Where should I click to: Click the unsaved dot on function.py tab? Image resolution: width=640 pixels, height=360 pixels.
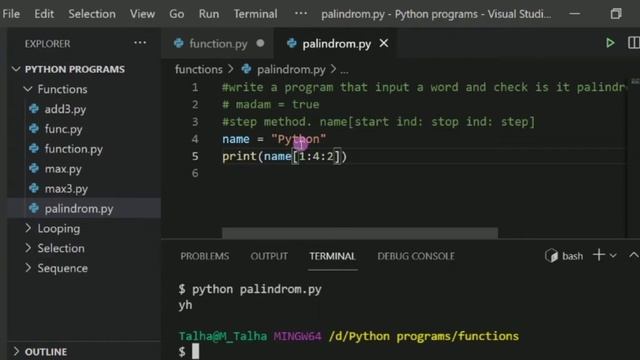click(x=260, y=43)
